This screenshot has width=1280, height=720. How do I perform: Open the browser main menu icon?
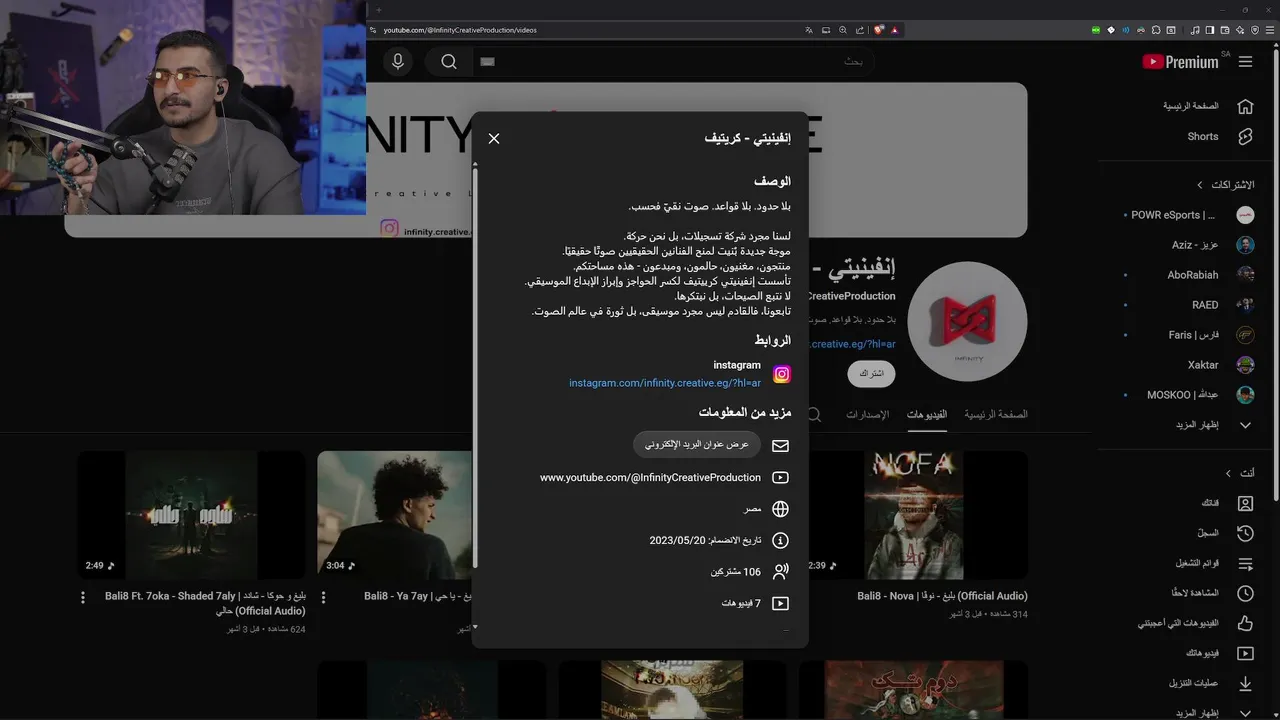tap(1269, 30)
